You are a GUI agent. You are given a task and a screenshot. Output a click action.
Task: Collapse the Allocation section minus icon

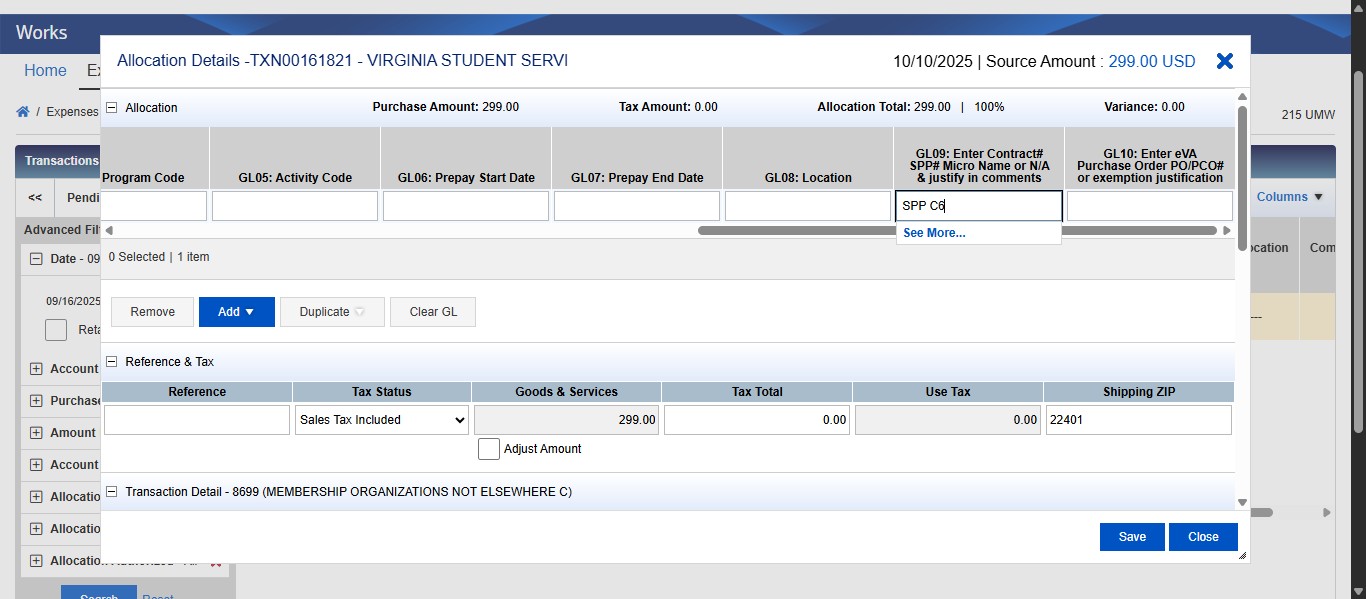(x=112, y=108)
